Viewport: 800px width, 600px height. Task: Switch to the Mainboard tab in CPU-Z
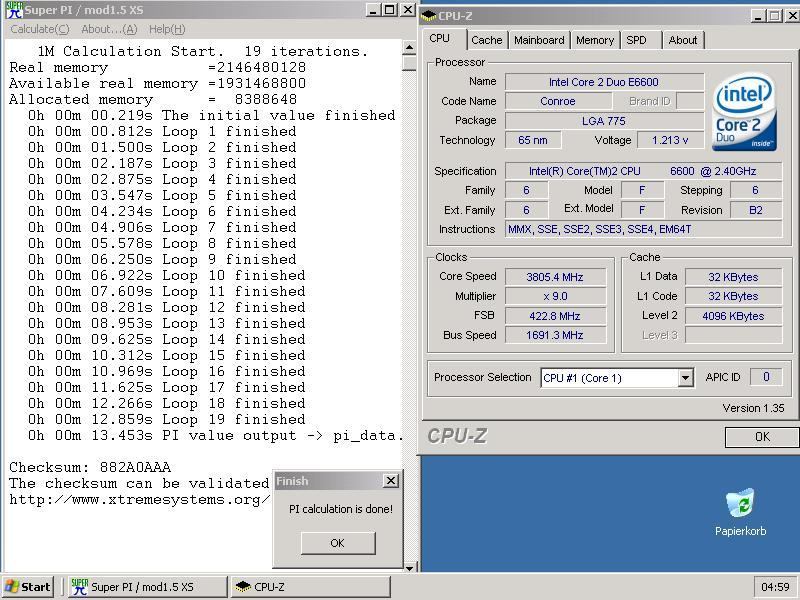pos(539,40)
